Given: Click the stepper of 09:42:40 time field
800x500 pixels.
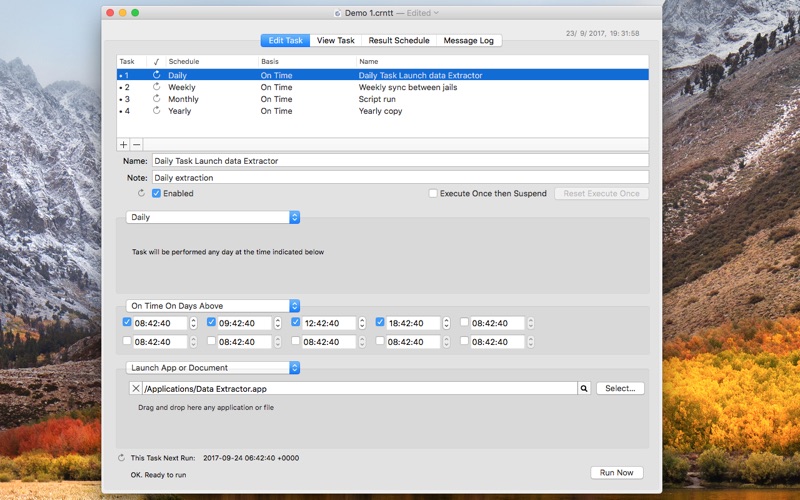Looking at the screenshot, I should pos(278,323).
